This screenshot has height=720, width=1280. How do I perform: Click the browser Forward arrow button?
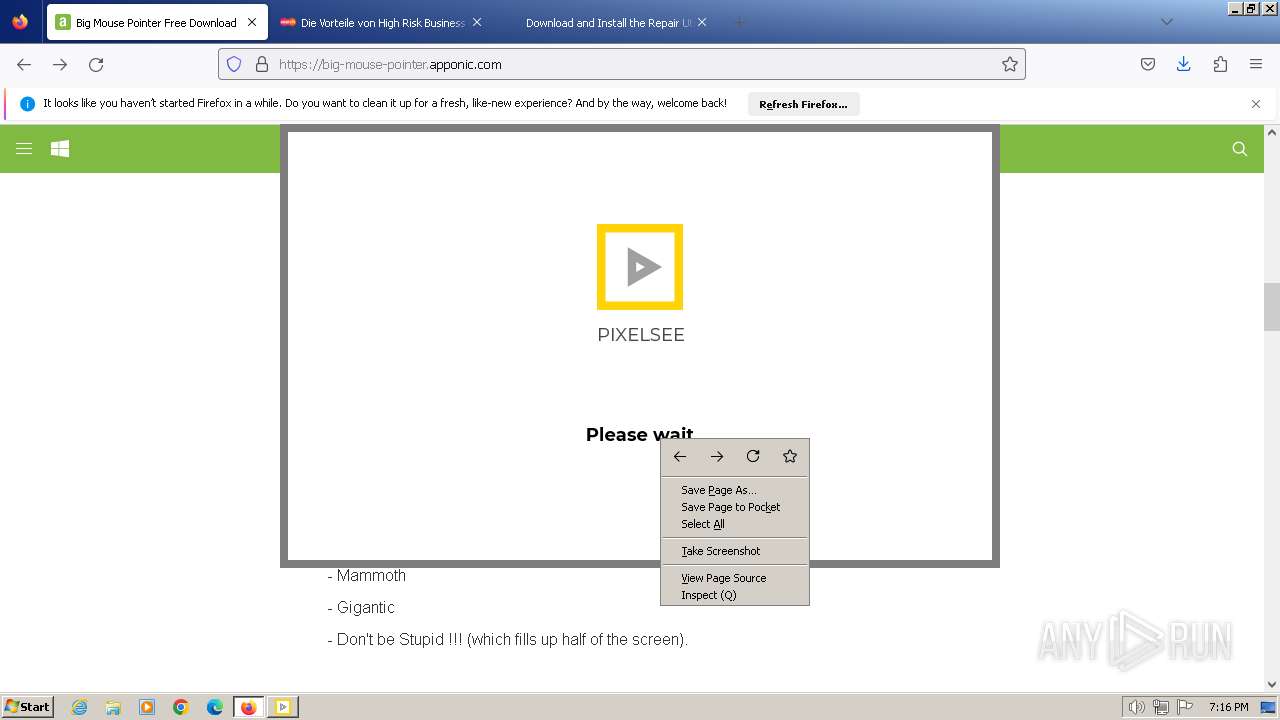[x=60, y=64]
